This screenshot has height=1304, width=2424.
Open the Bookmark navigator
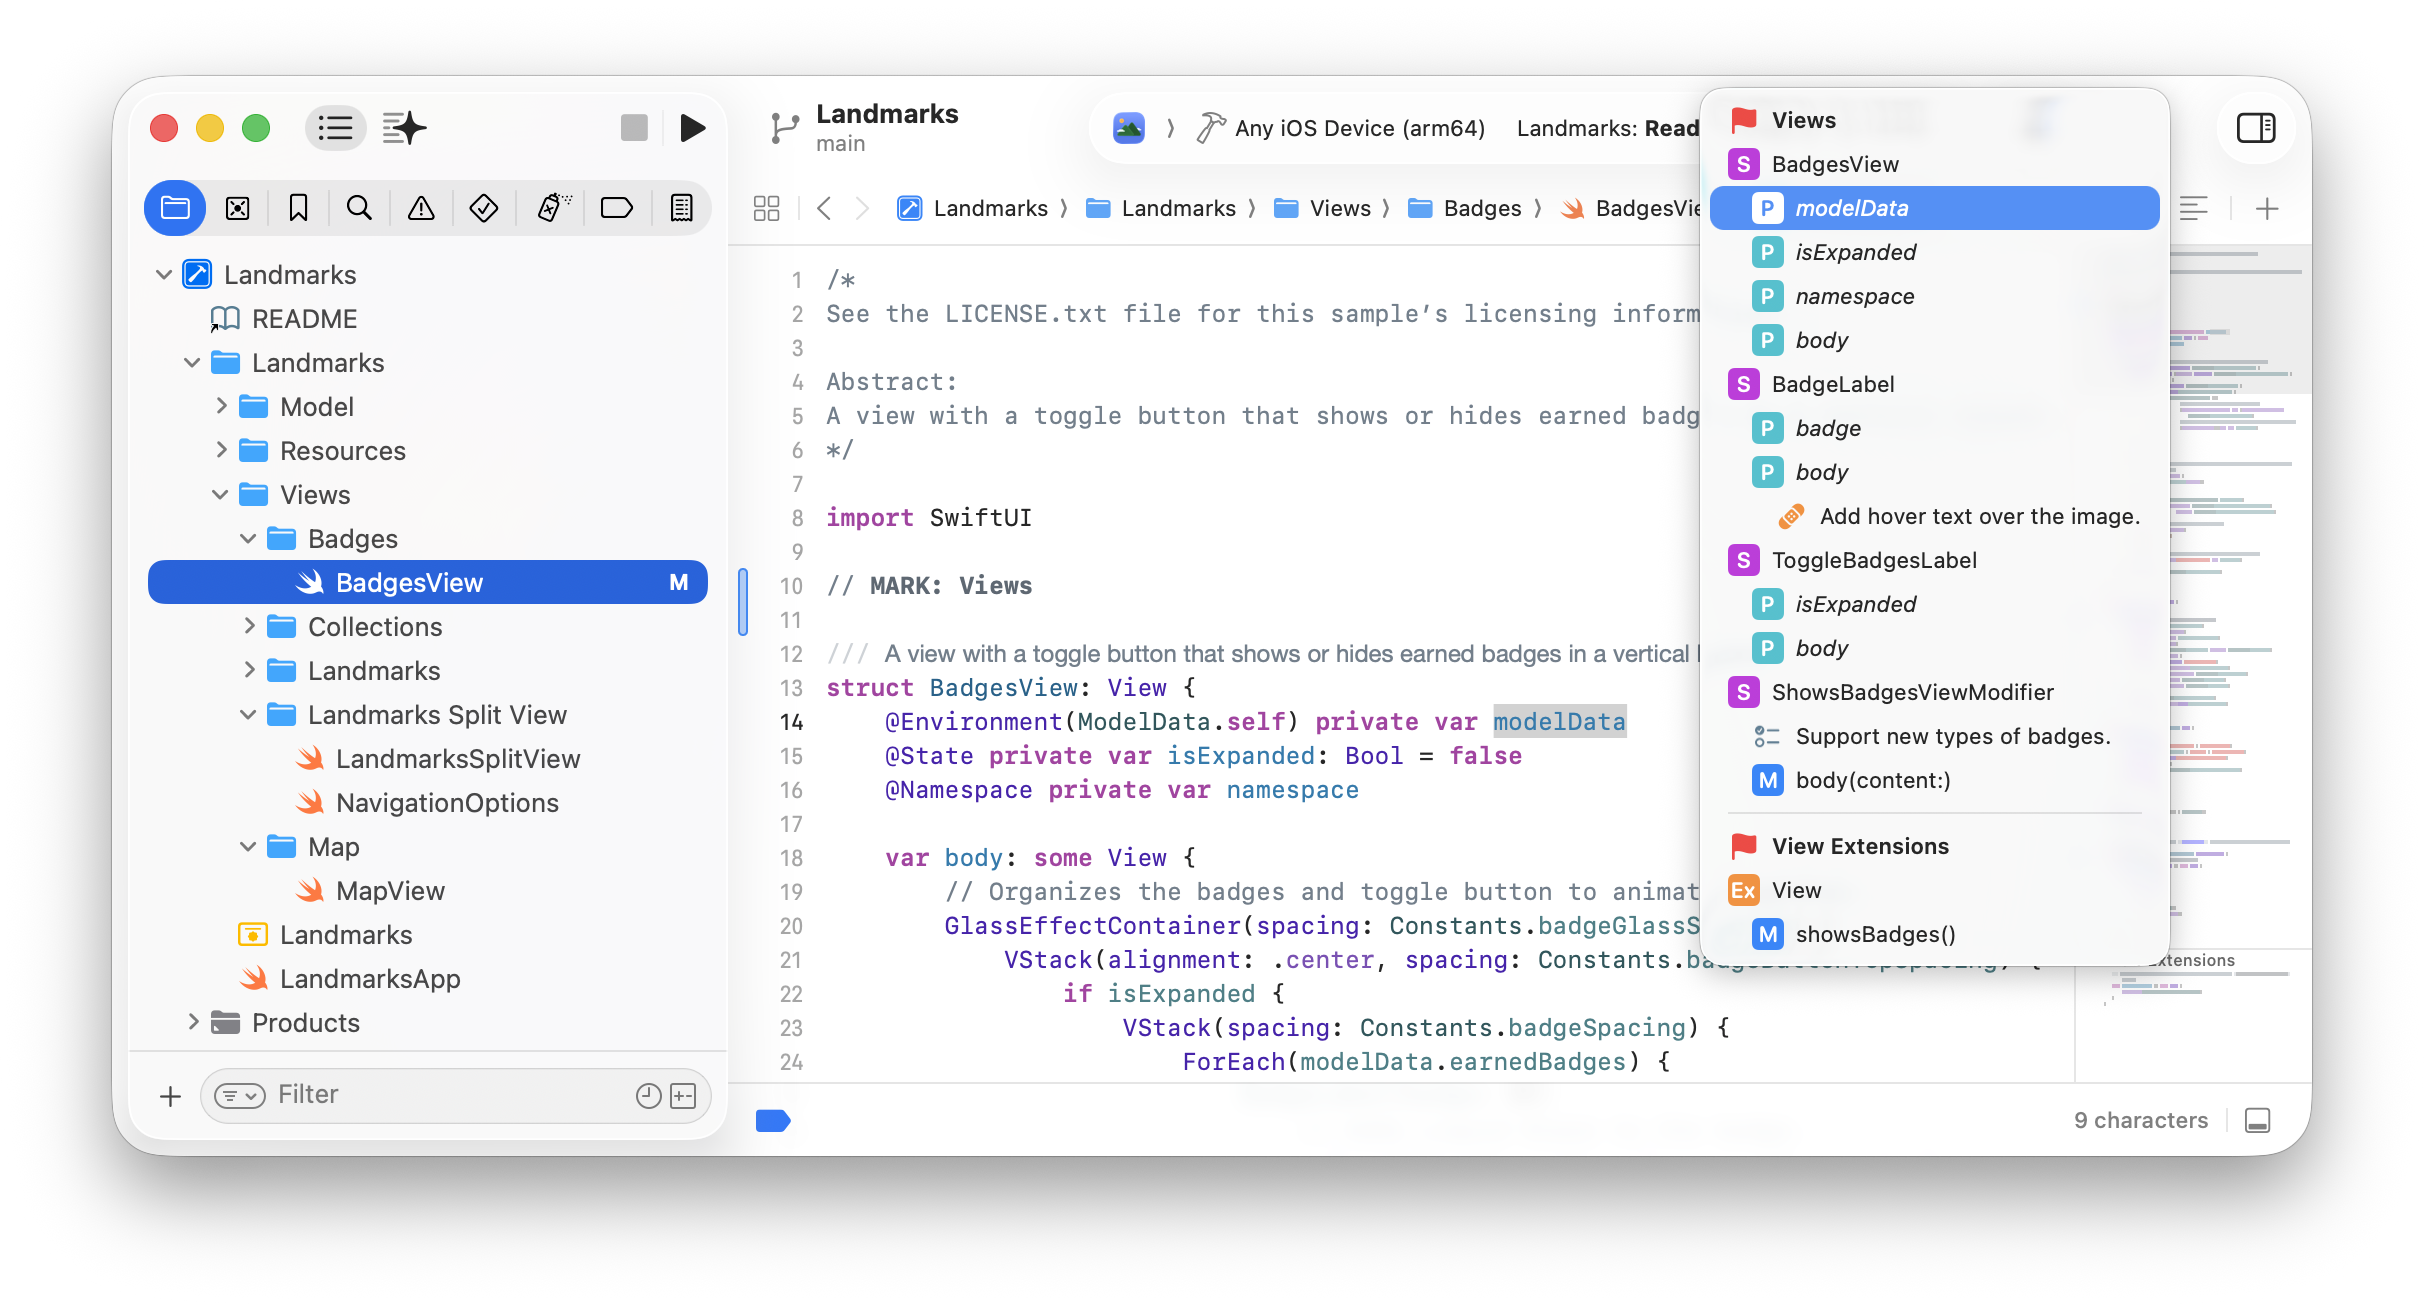pyautogui.click(x=298, y=208)
